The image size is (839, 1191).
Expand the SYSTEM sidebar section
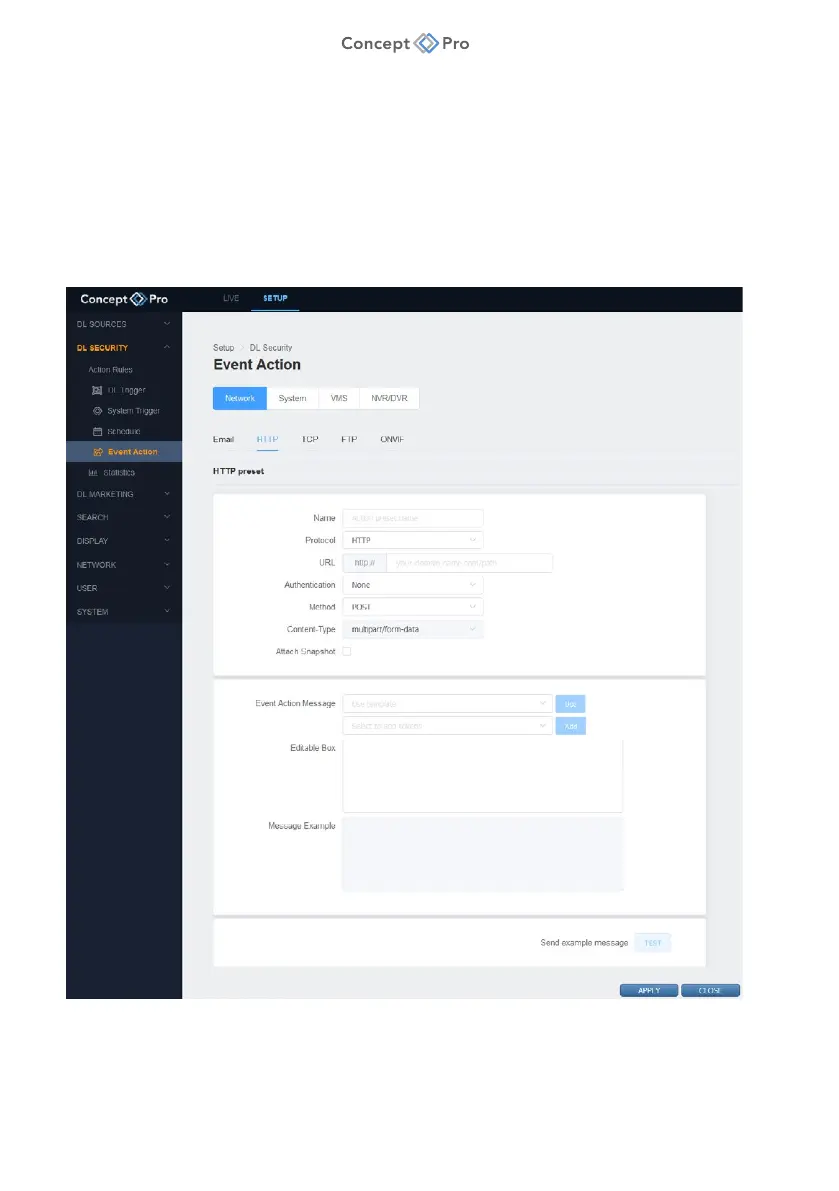click(124, 611)
